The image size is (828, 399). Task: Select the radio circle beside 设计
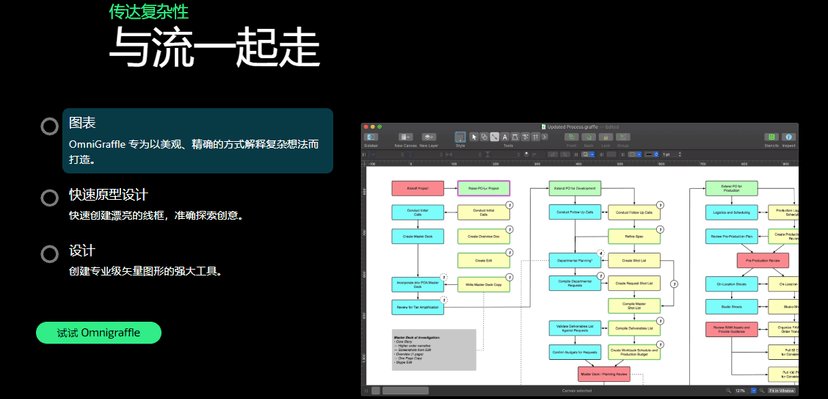point(50,254)
